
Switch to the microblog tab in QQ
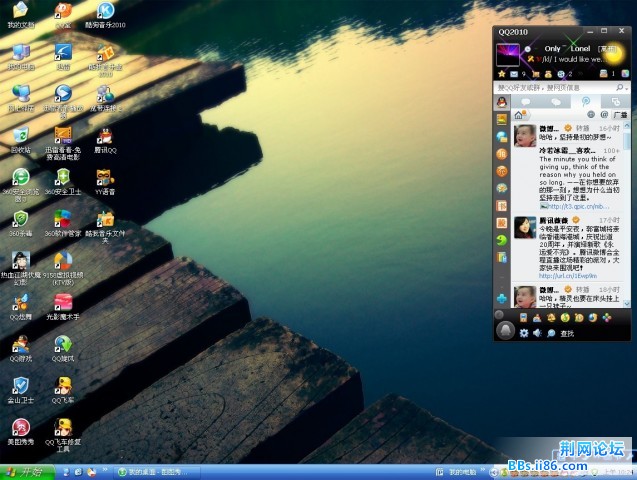click(587, 102)
